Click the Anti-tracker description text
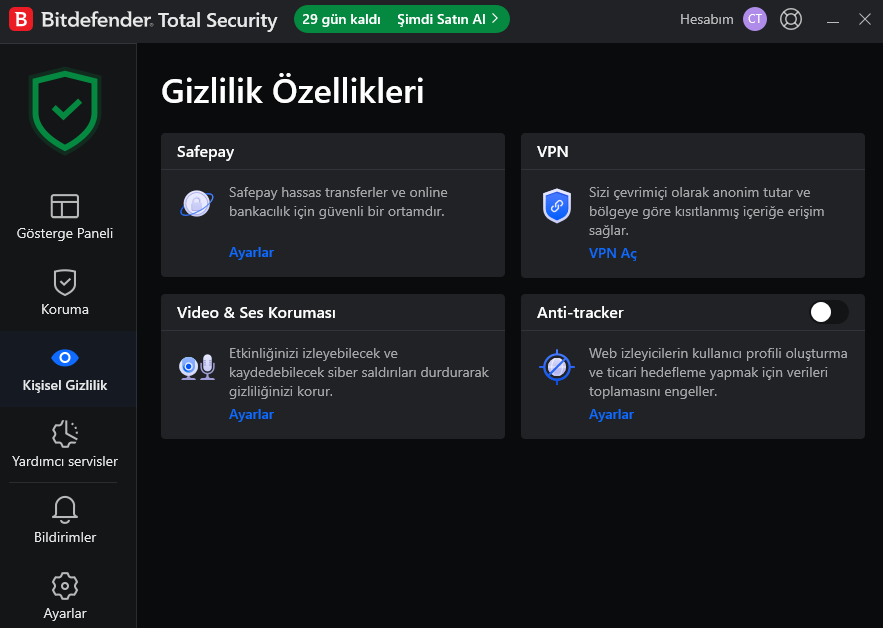The width and height of the screenshot is (883, 628). [718, 372]
